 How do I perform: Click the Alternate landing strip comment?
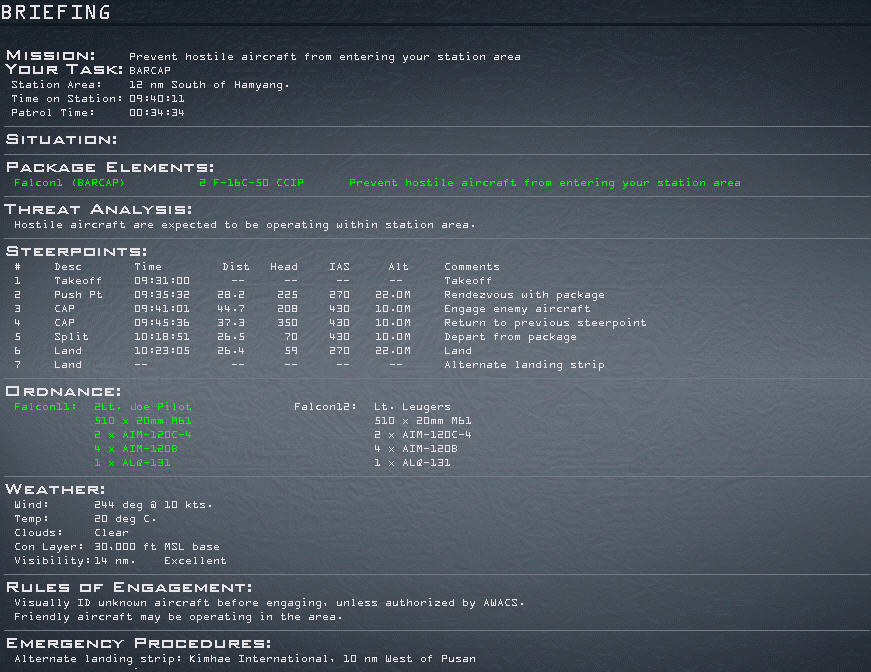click(524, 365)
